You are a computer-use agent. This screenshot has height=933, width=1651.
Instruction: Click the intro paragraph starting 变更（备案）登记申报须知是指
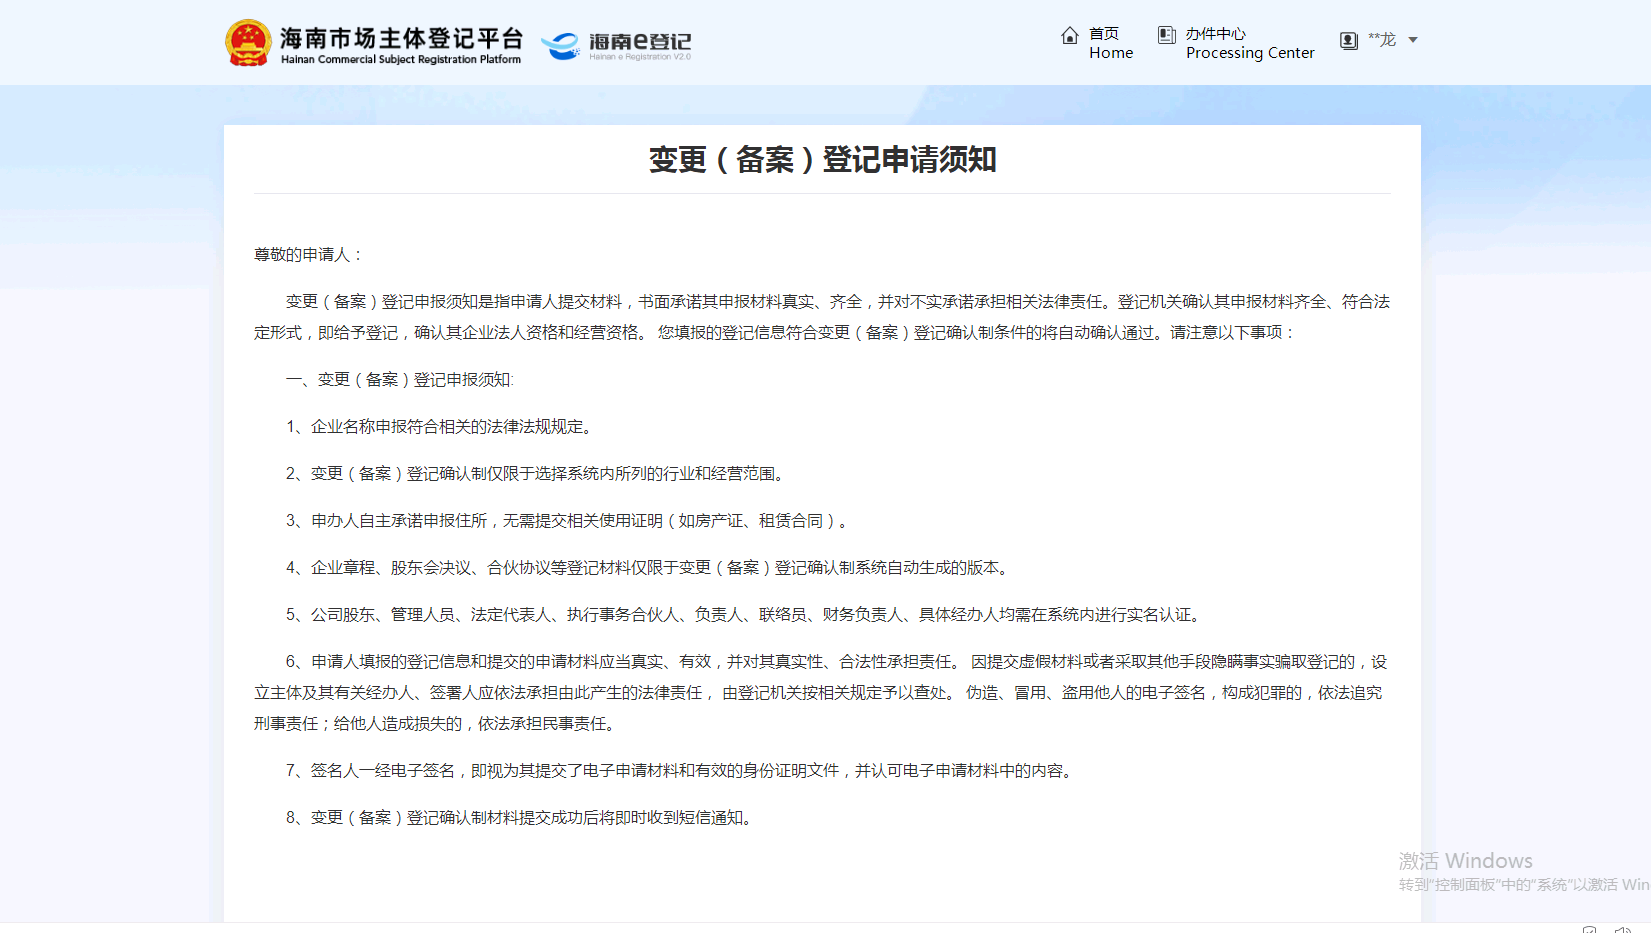point(821,317)
